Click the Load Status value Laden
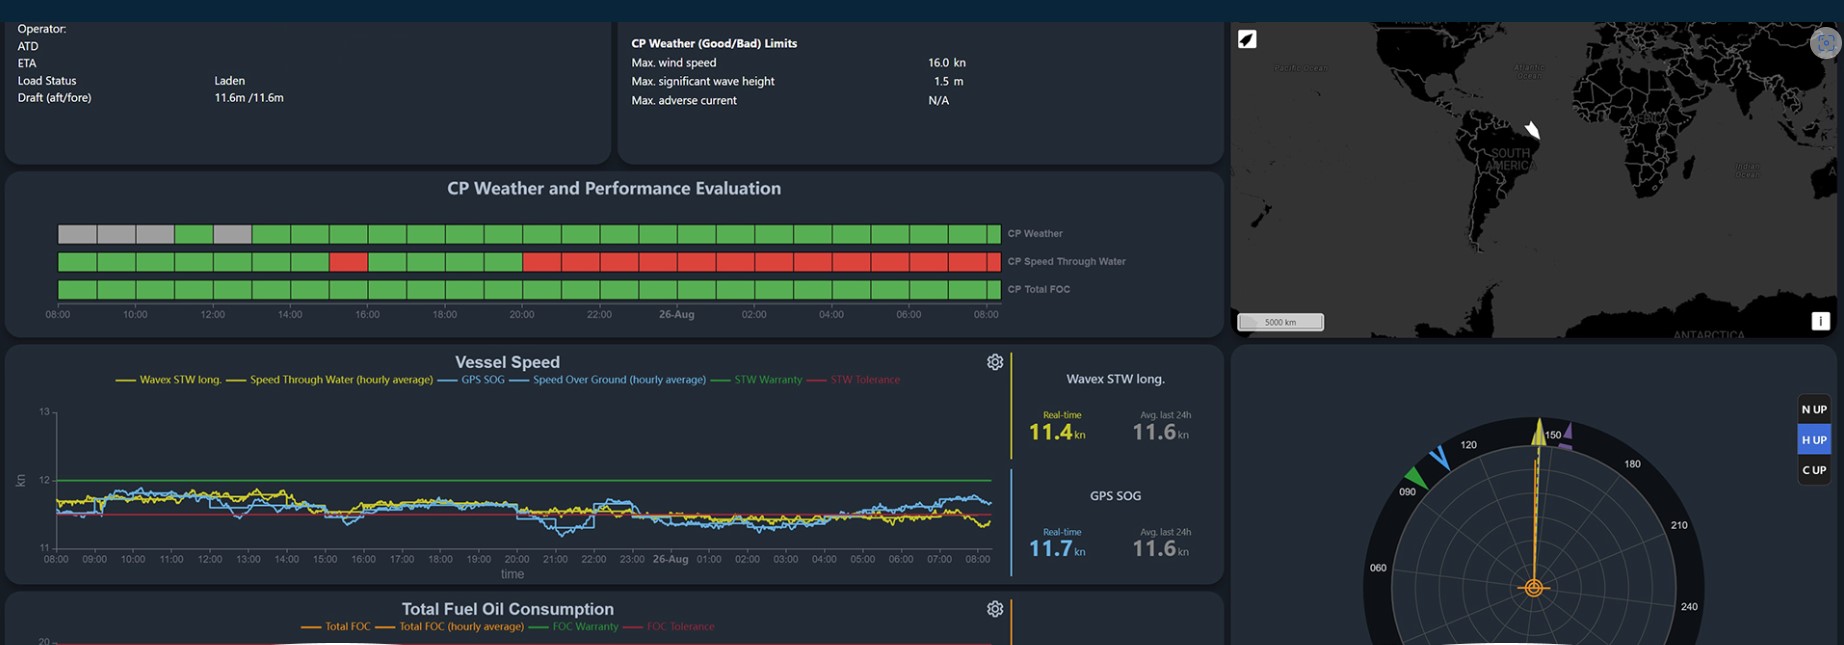This screenshot has width=1844, height=645. (x=230, y=81)
